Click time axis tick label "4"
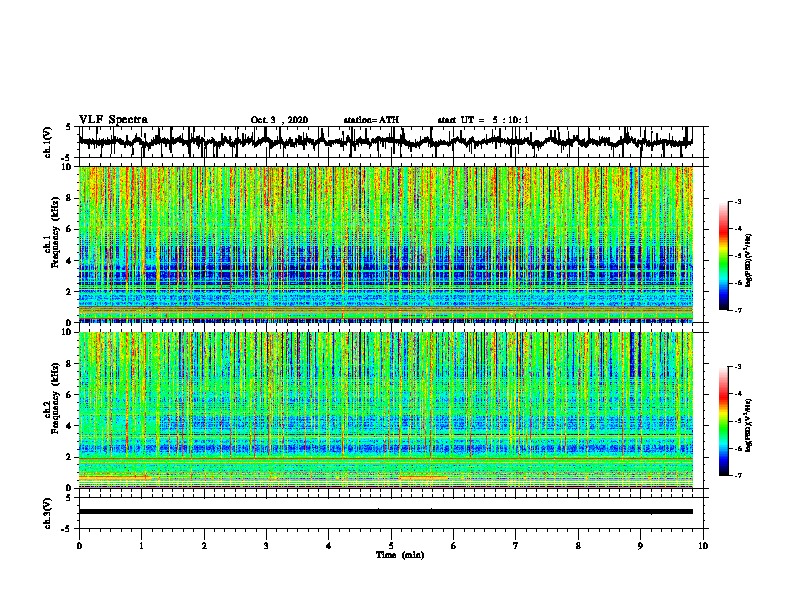 point(329,546)
